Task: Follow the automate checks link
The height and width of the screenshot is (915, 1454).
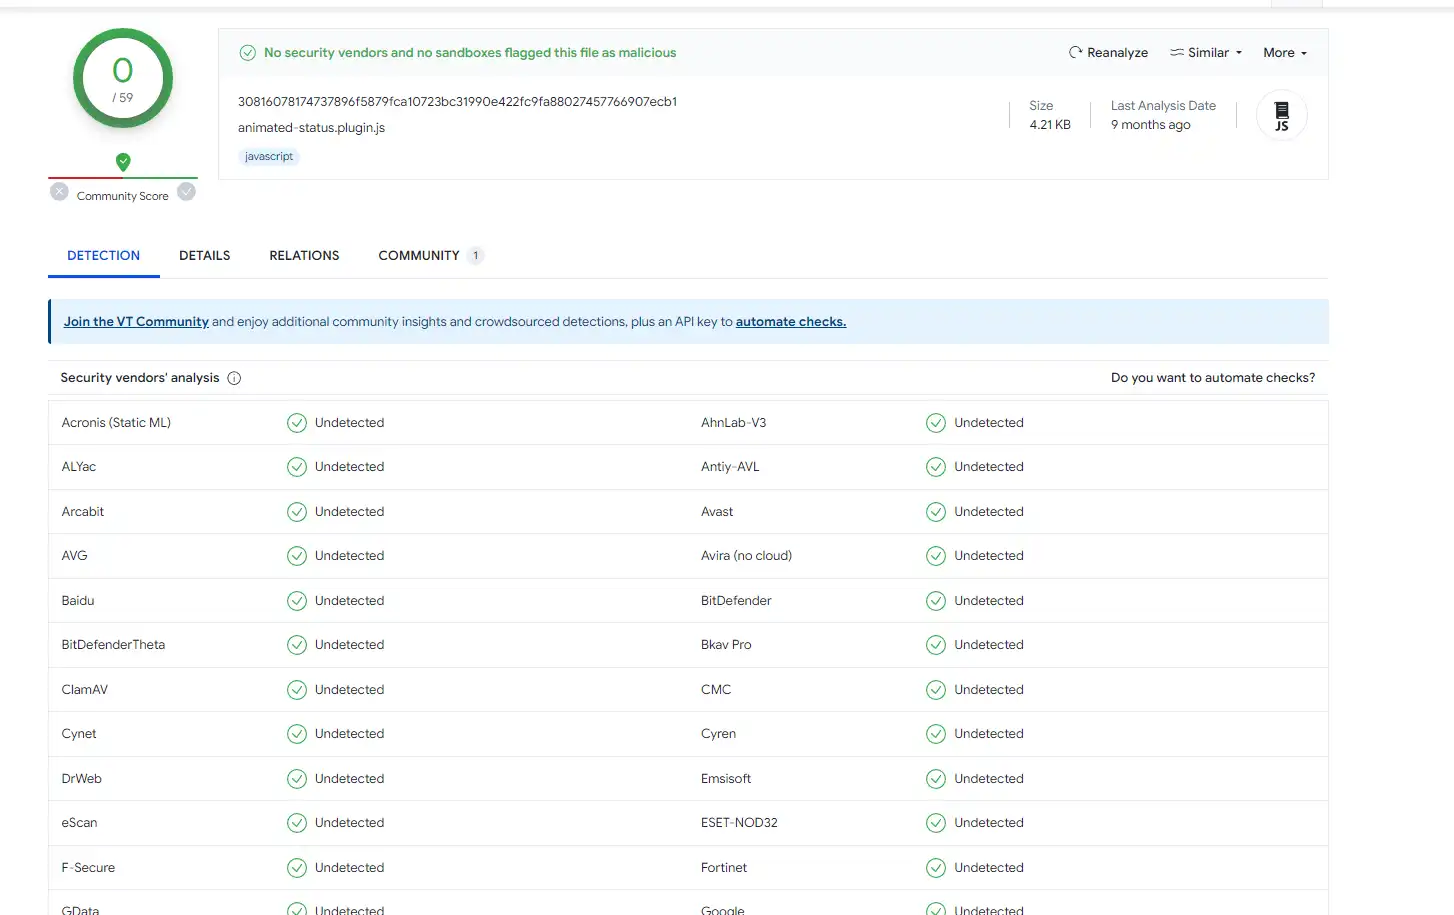Action: click(x=791, y=322)
